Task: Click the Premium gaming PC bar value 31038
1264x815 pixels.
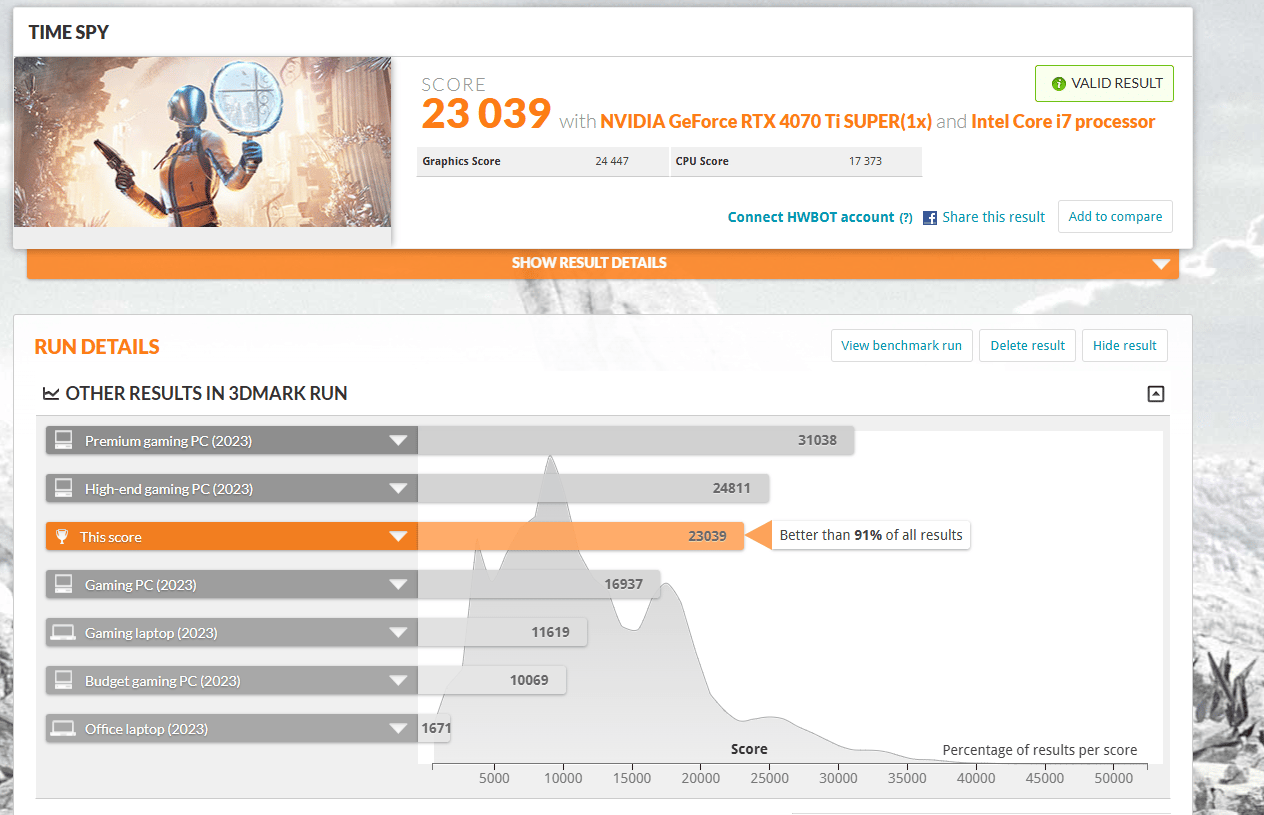Action: [817, 440]
